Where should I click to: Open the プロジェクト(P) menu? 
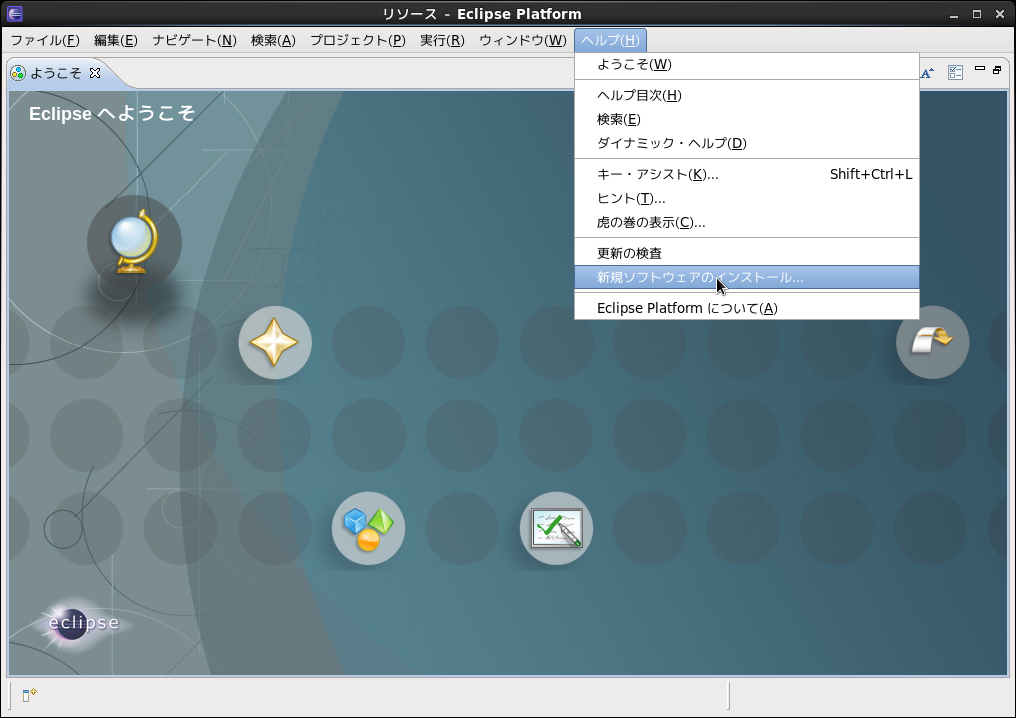click(358, 40)
